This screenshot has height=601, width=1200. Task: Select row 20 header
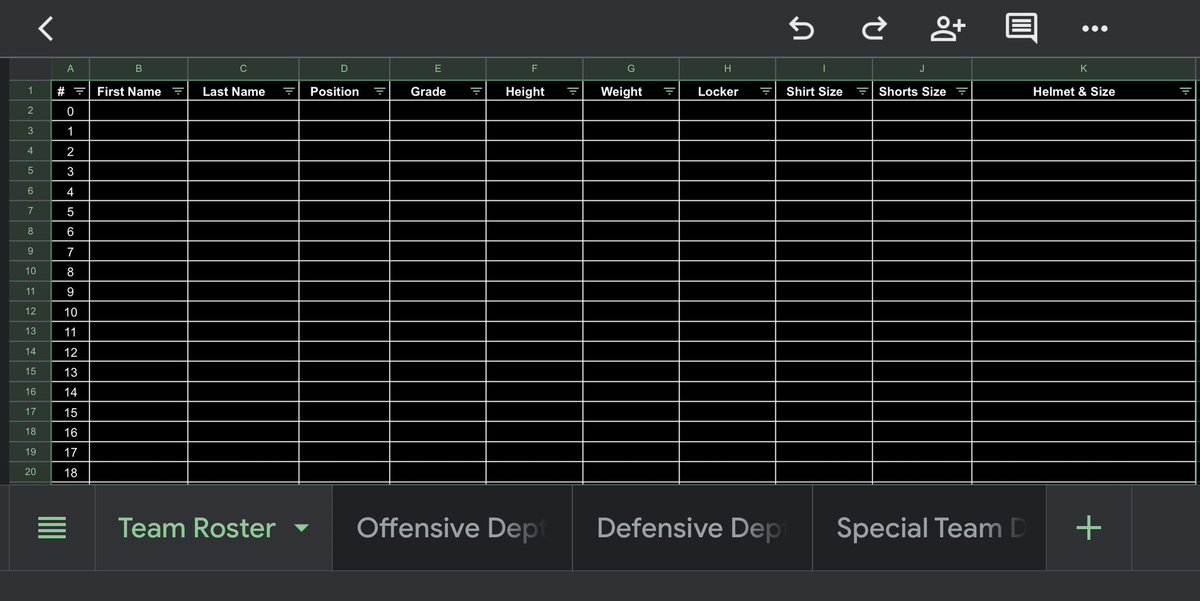30,472
